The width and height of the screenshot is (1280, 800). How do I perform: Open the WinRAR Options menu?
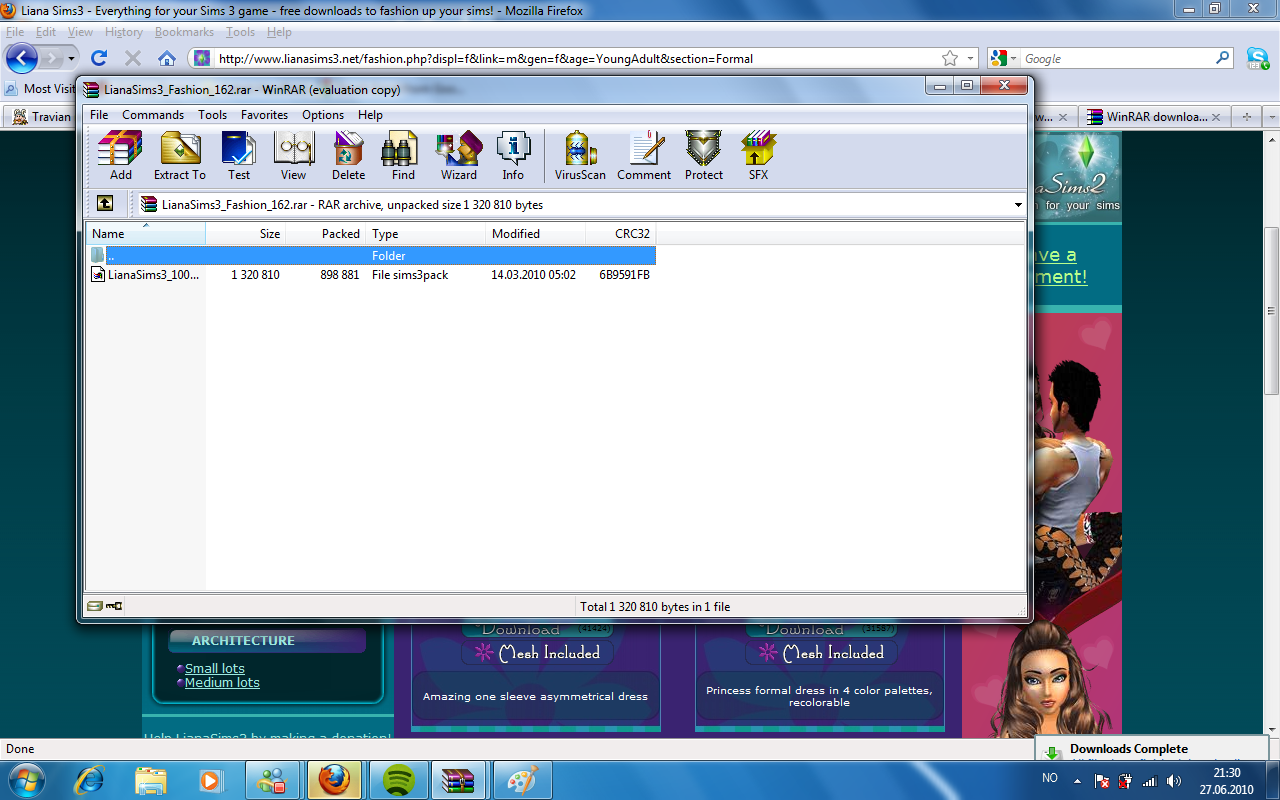[323, 115]
